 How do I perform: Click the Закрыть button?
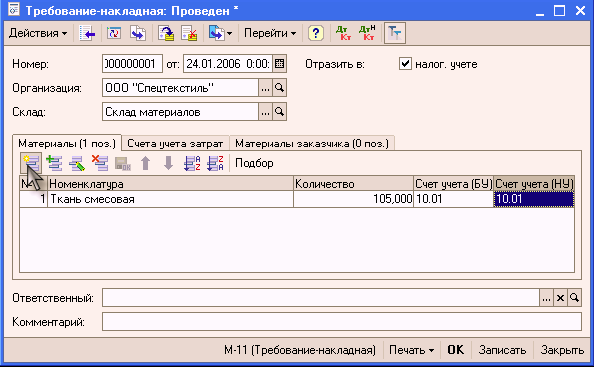pyautogui.click(x=562, y=350)
